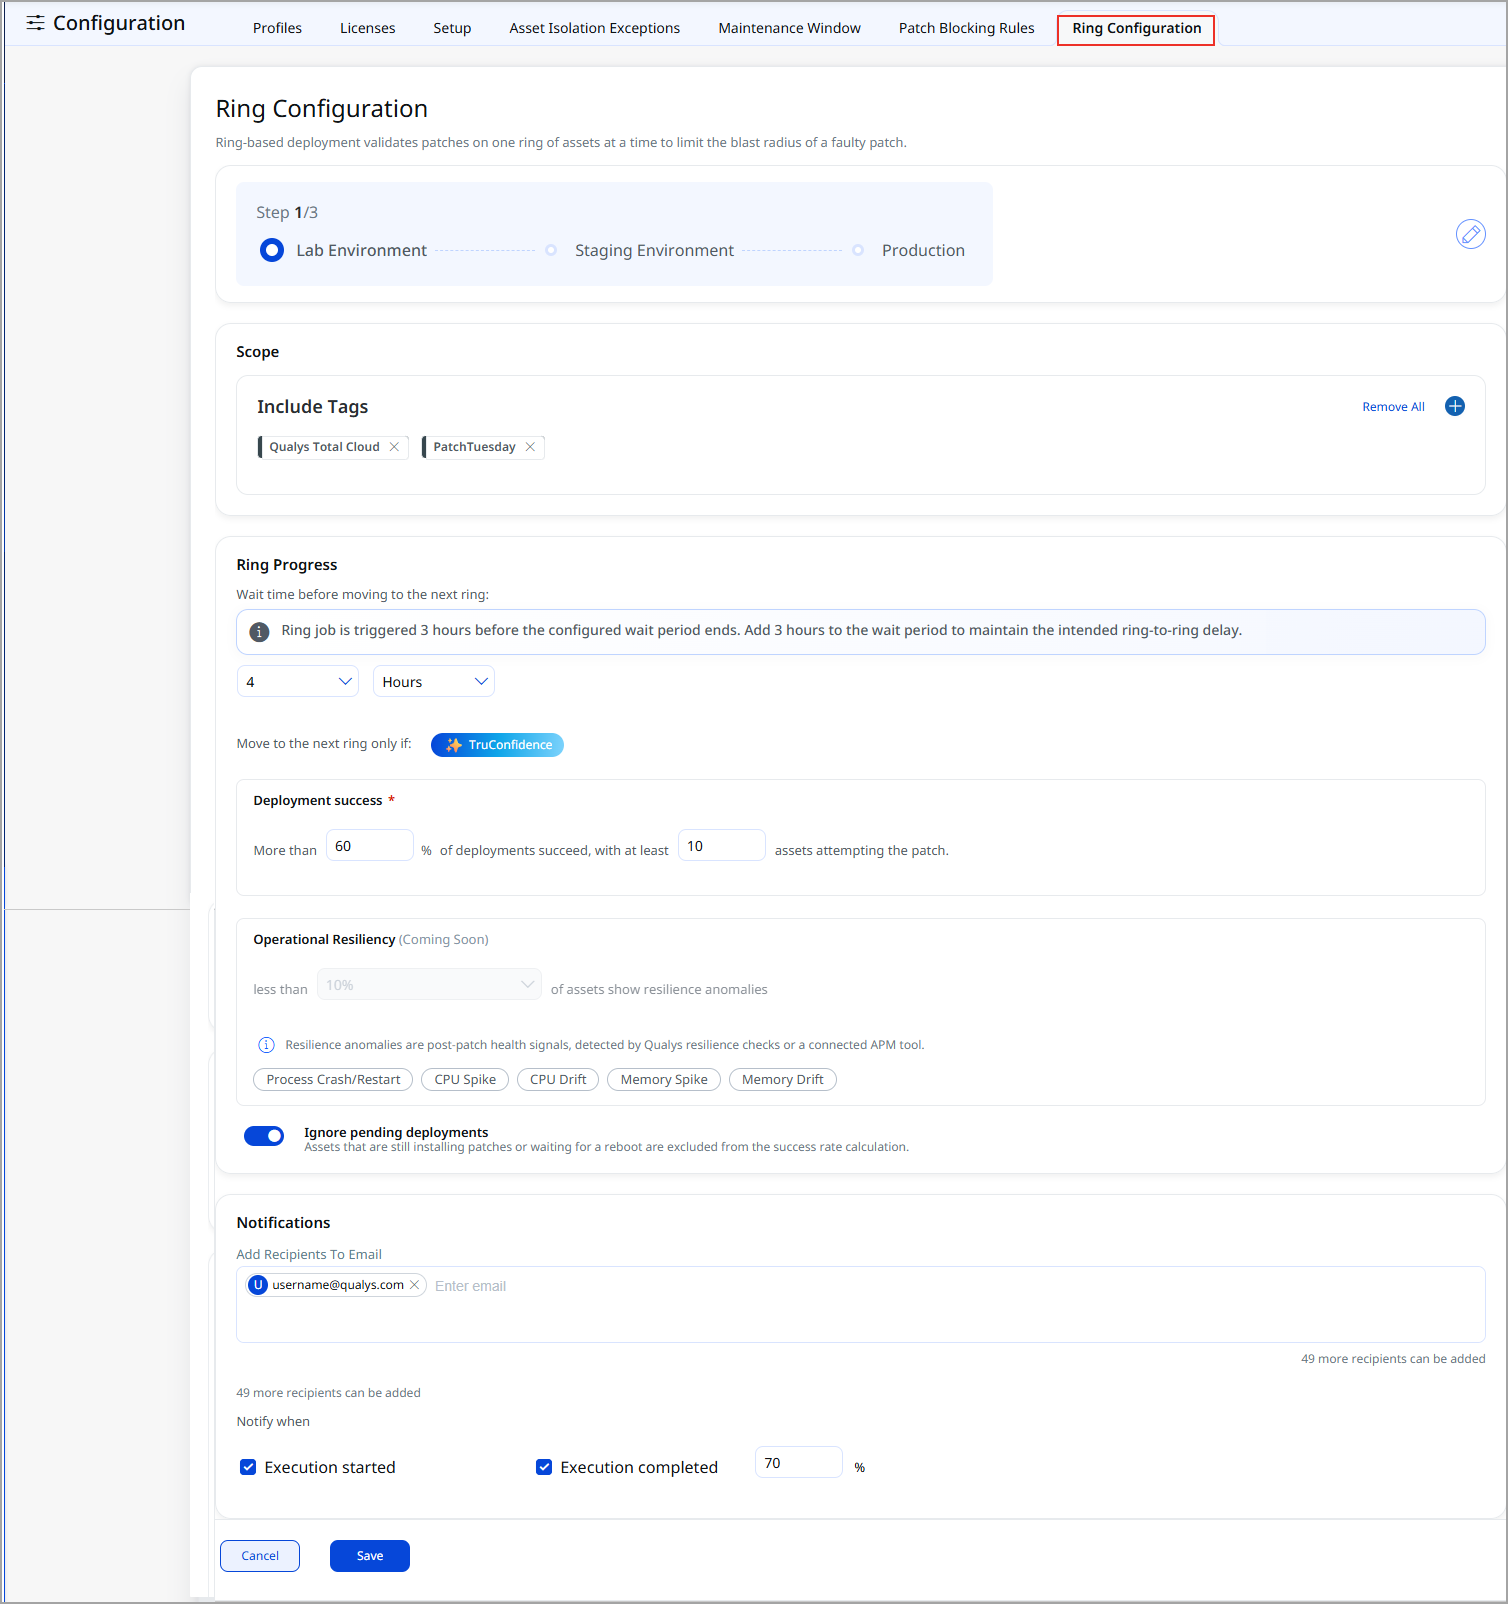1508x1604 pixels.
Task: Click the Memory Drift chip
Action: pyautogui.click(x=783, y=1080)
